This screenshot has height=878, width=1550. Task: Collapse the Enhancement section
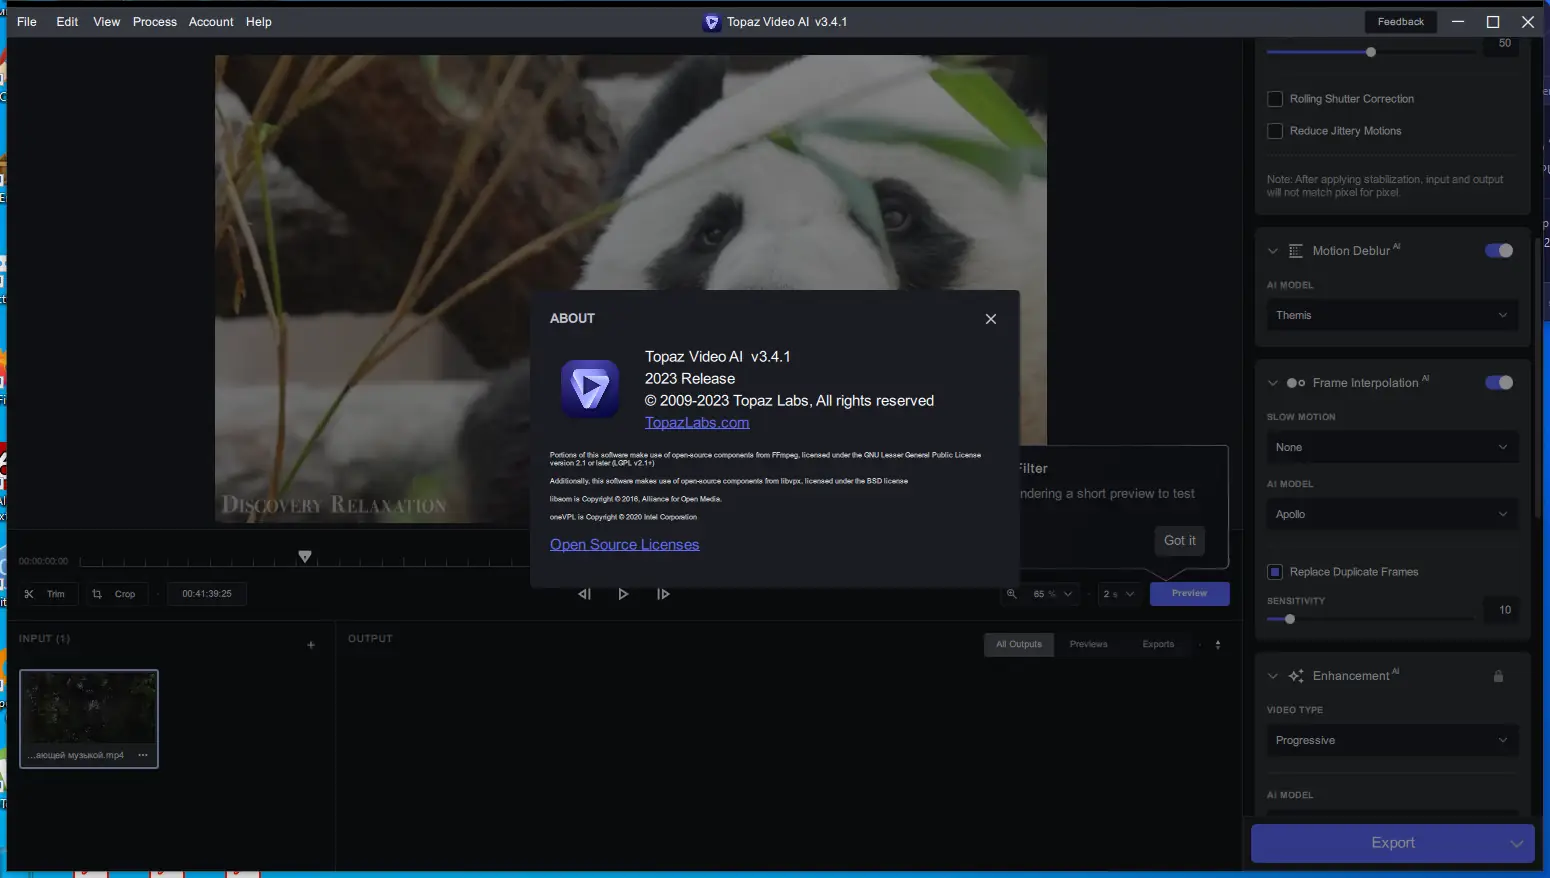point(1273,676)
